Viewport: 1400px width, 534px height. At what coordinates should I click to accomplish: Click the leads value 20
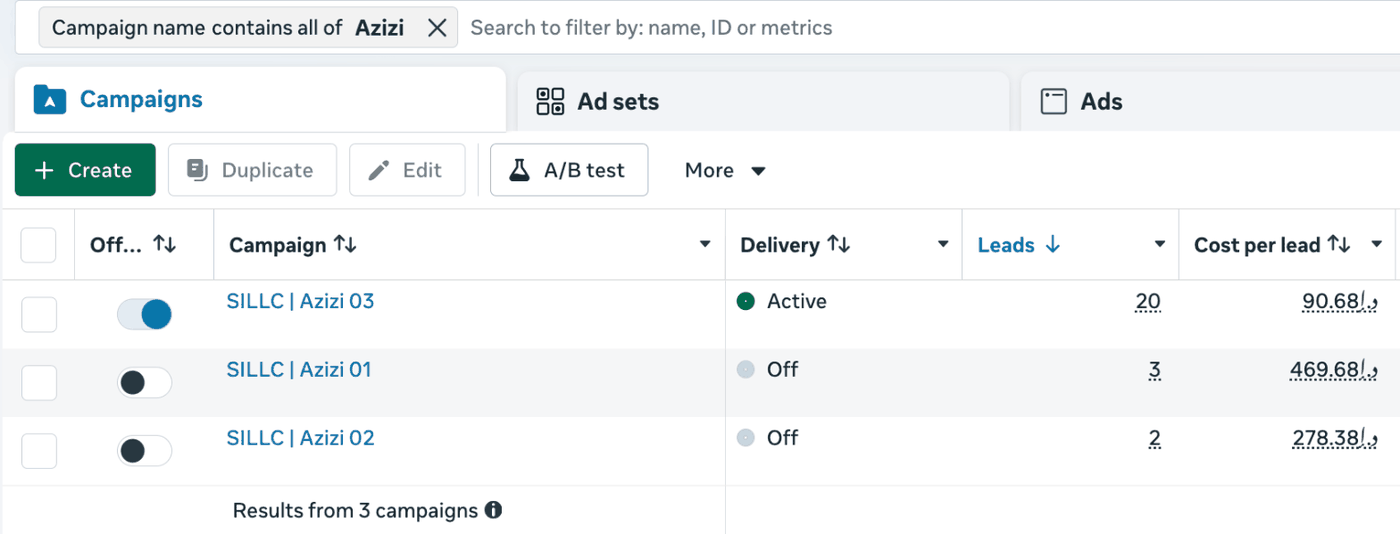pyautogui.click(x=1148, y=302)
